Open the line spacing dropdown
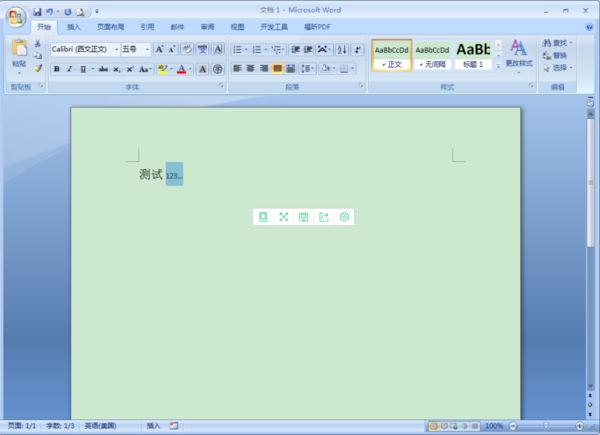 [x=307, y=69]
